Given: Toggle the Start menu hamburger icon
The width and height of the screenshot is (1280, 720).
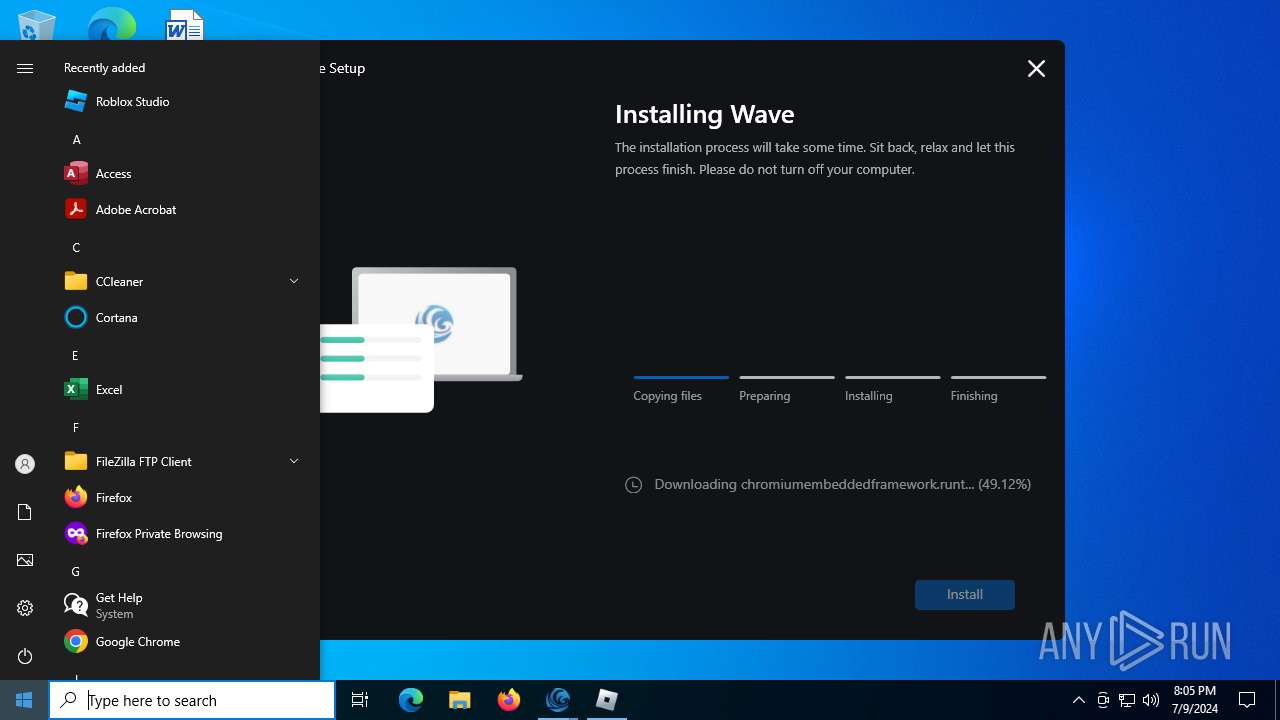Looking at the screenshot, I should pyautogui.click(x=25, y=68).
